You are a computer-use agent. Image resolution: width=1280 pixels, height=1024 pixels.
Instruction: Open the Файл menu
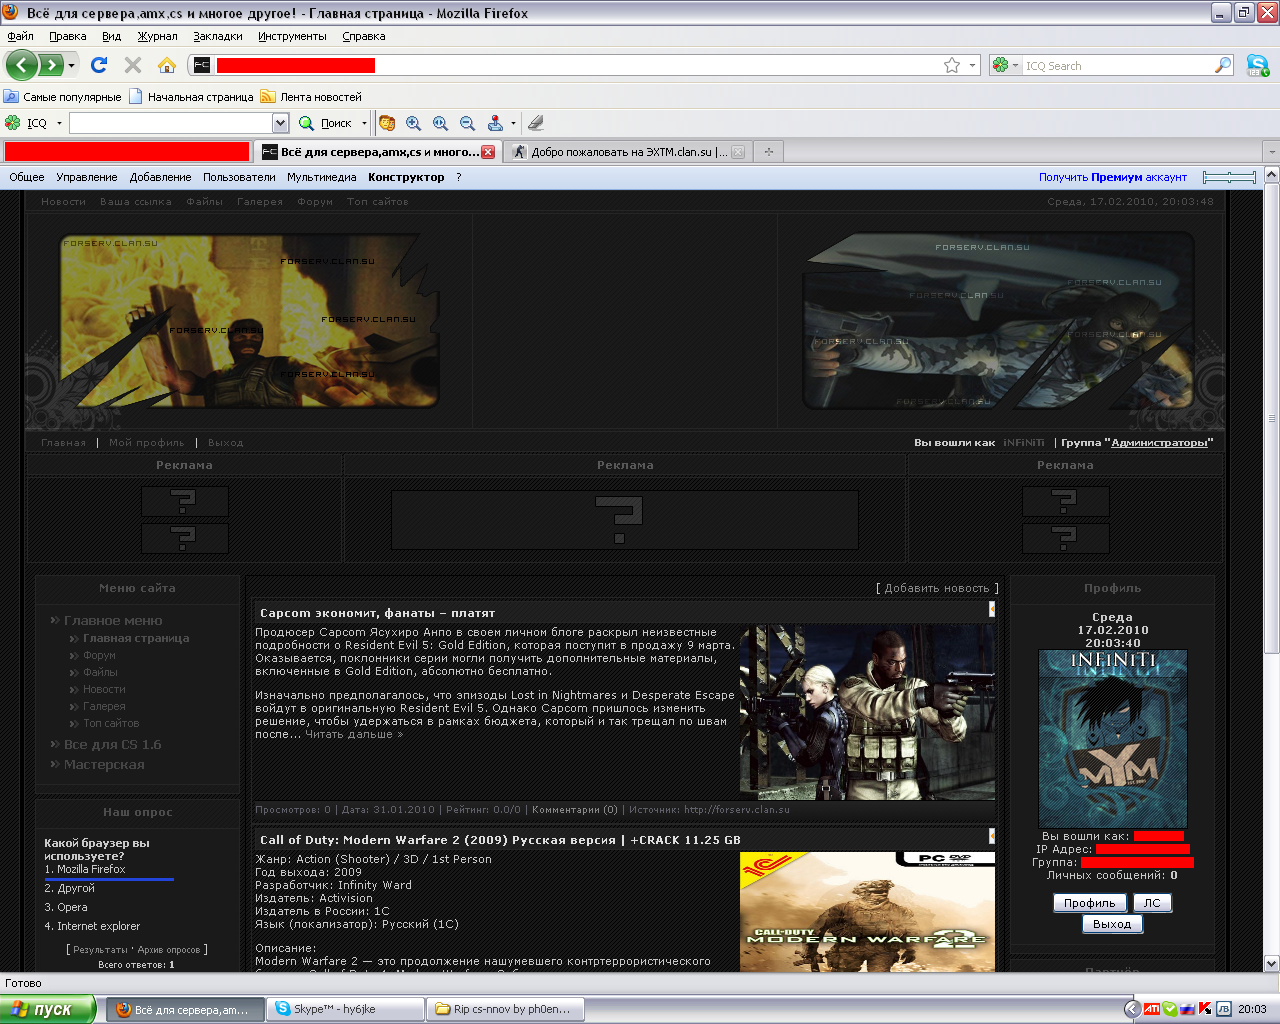[x=20, y=36]
